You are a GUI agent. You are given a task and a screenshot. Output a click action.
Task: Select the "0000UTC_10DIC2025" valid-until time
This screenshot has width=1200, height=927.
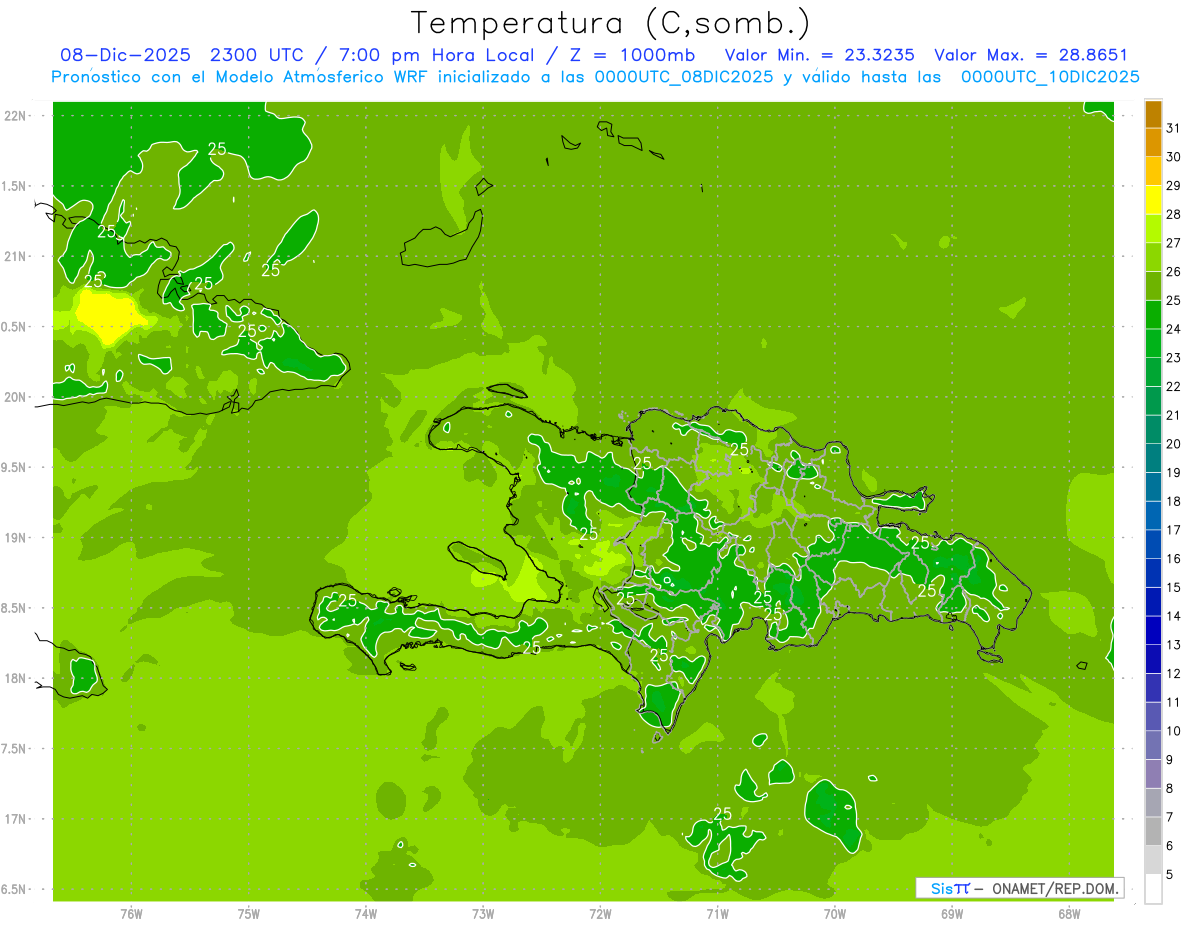1050,77
